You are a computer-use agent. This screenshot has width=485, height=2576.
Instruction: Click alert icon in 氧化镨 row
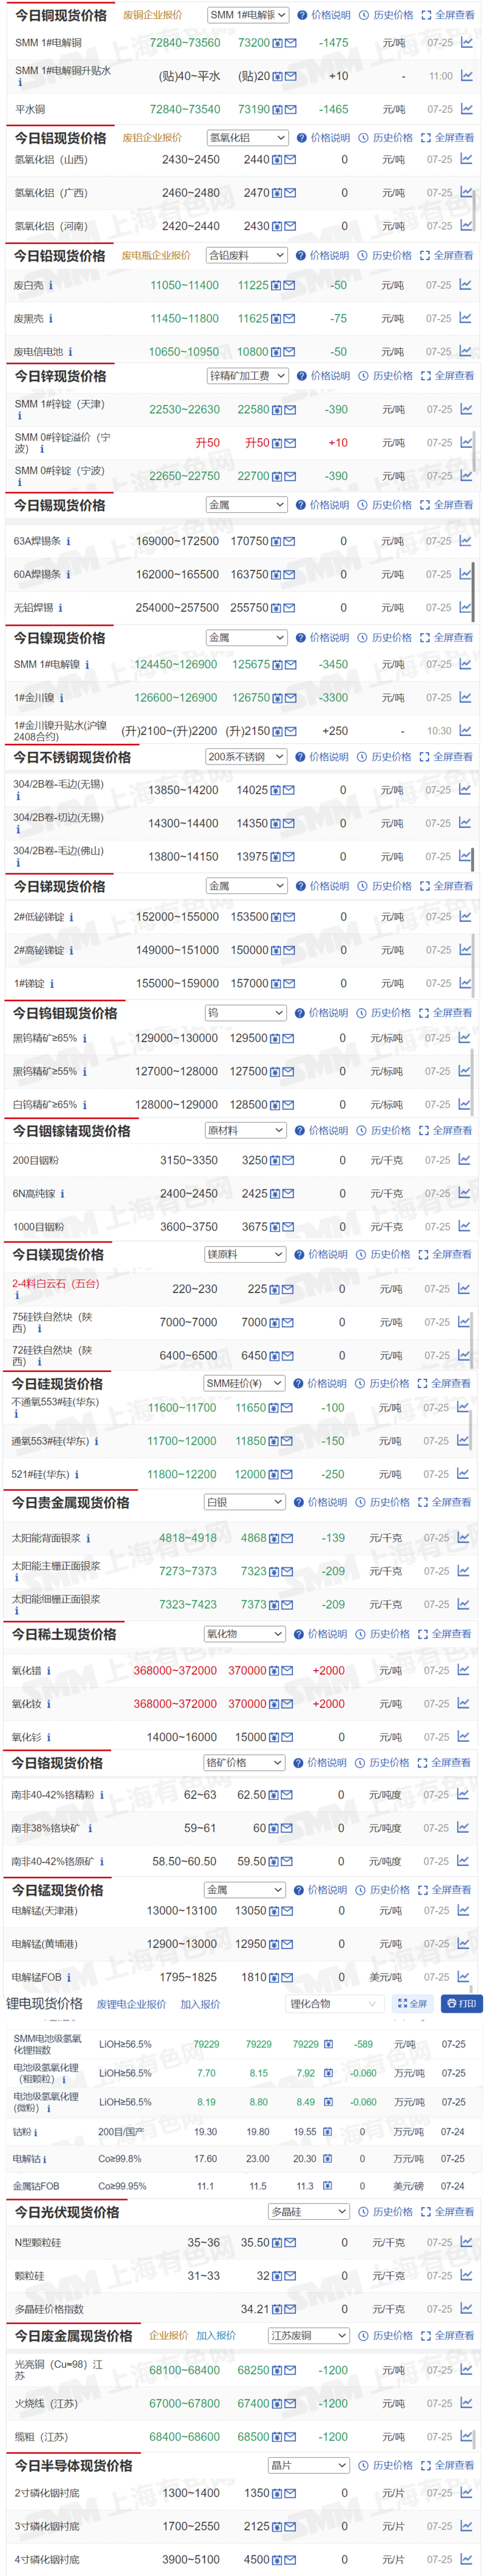pos(274,1671)
